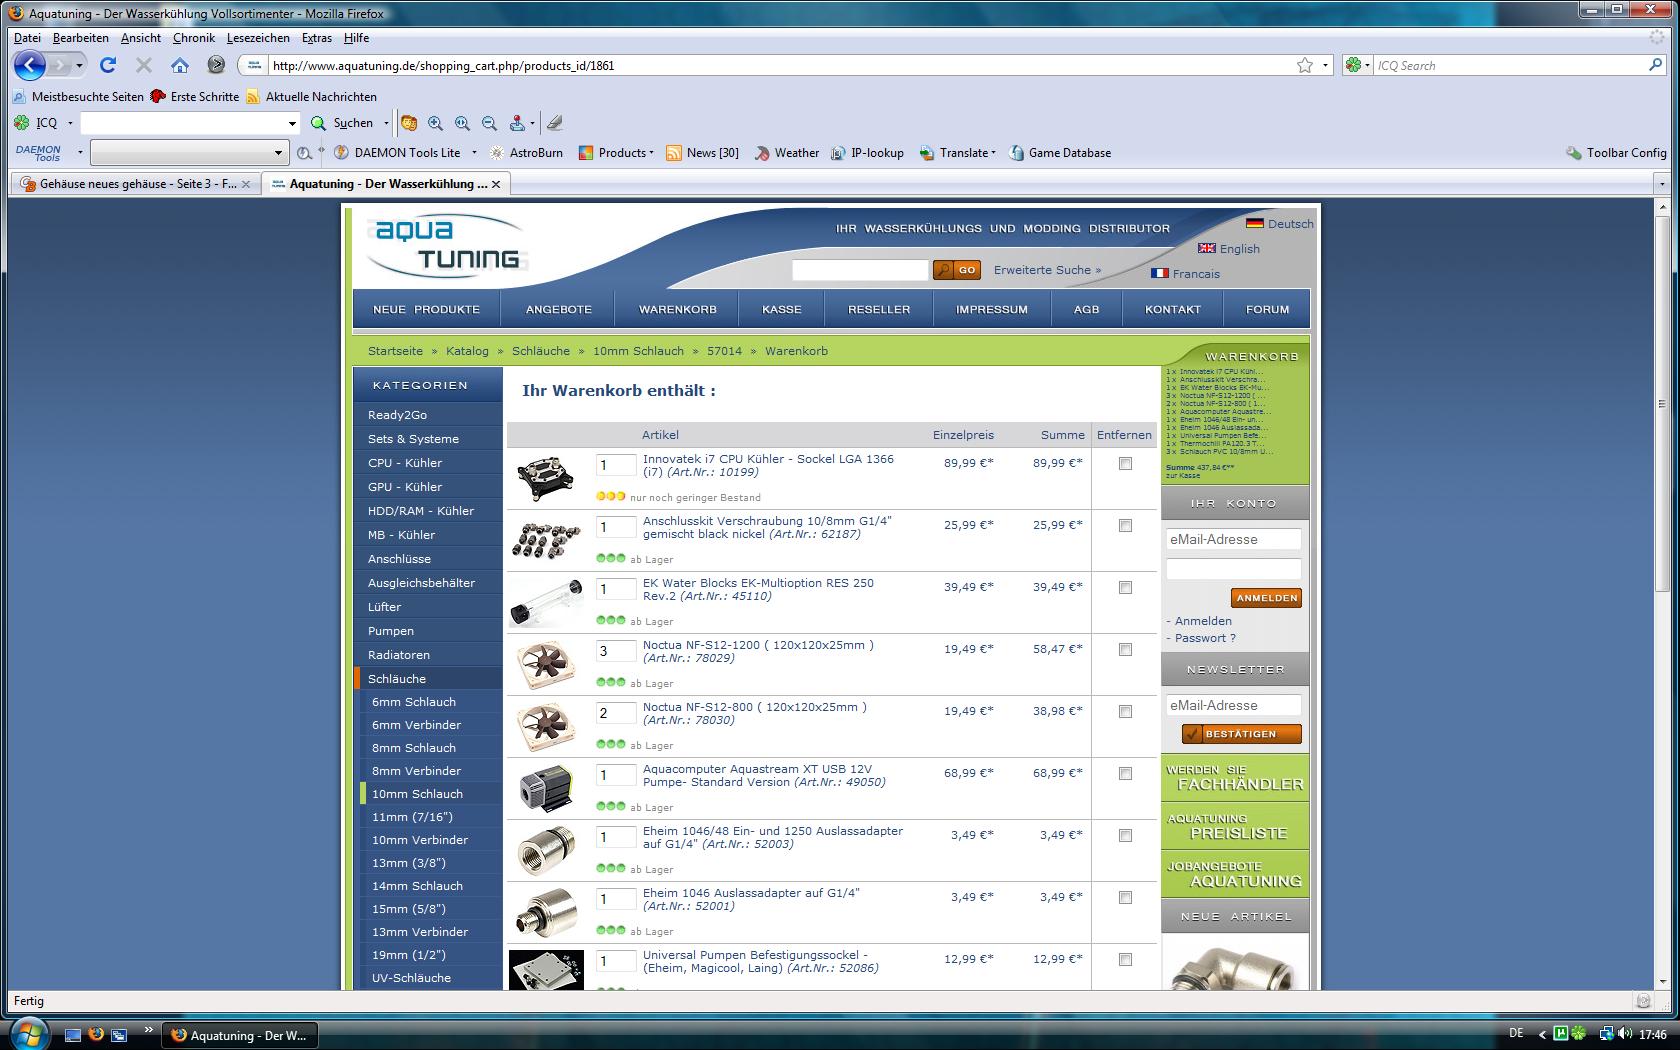
Task: Click the quantity field for Noctua NF-S12-1200
Action: (x=616, y=651)
